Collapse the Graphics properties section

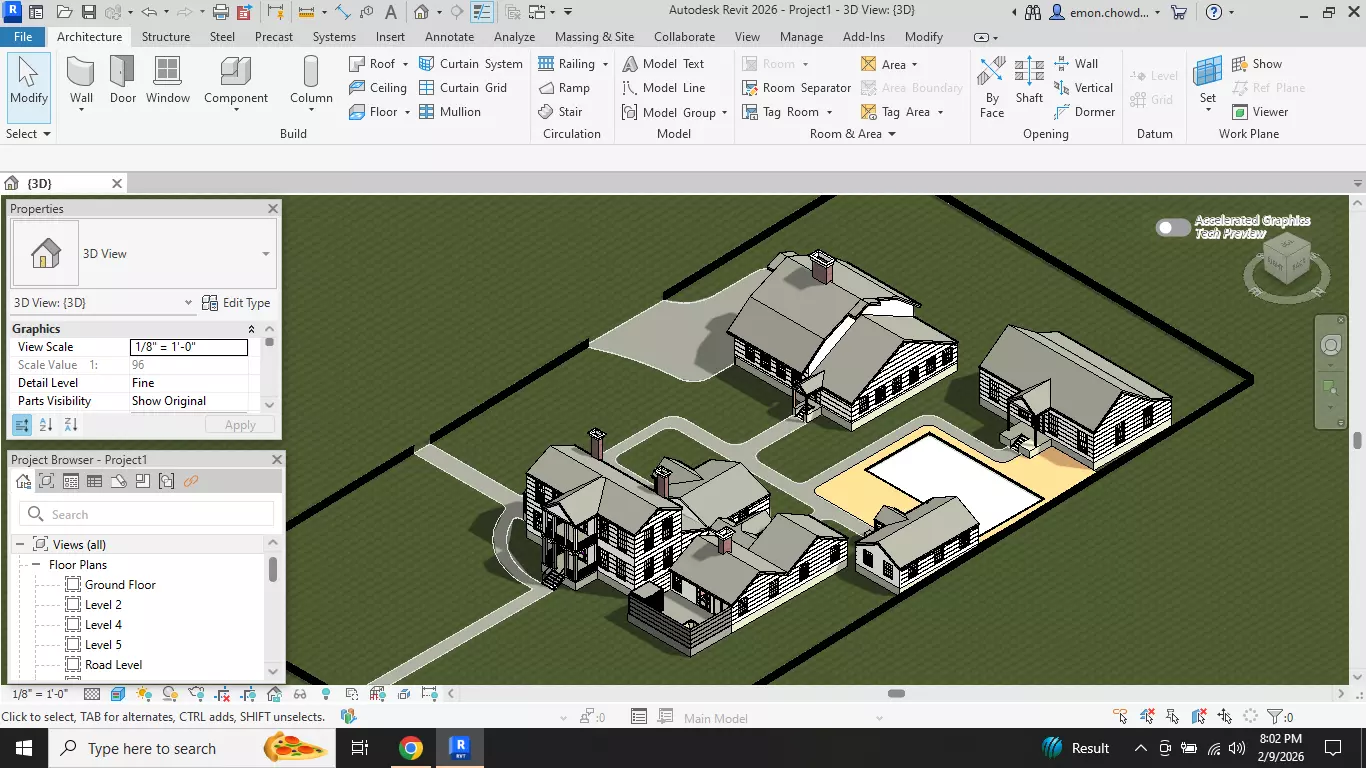pos(251,329)
